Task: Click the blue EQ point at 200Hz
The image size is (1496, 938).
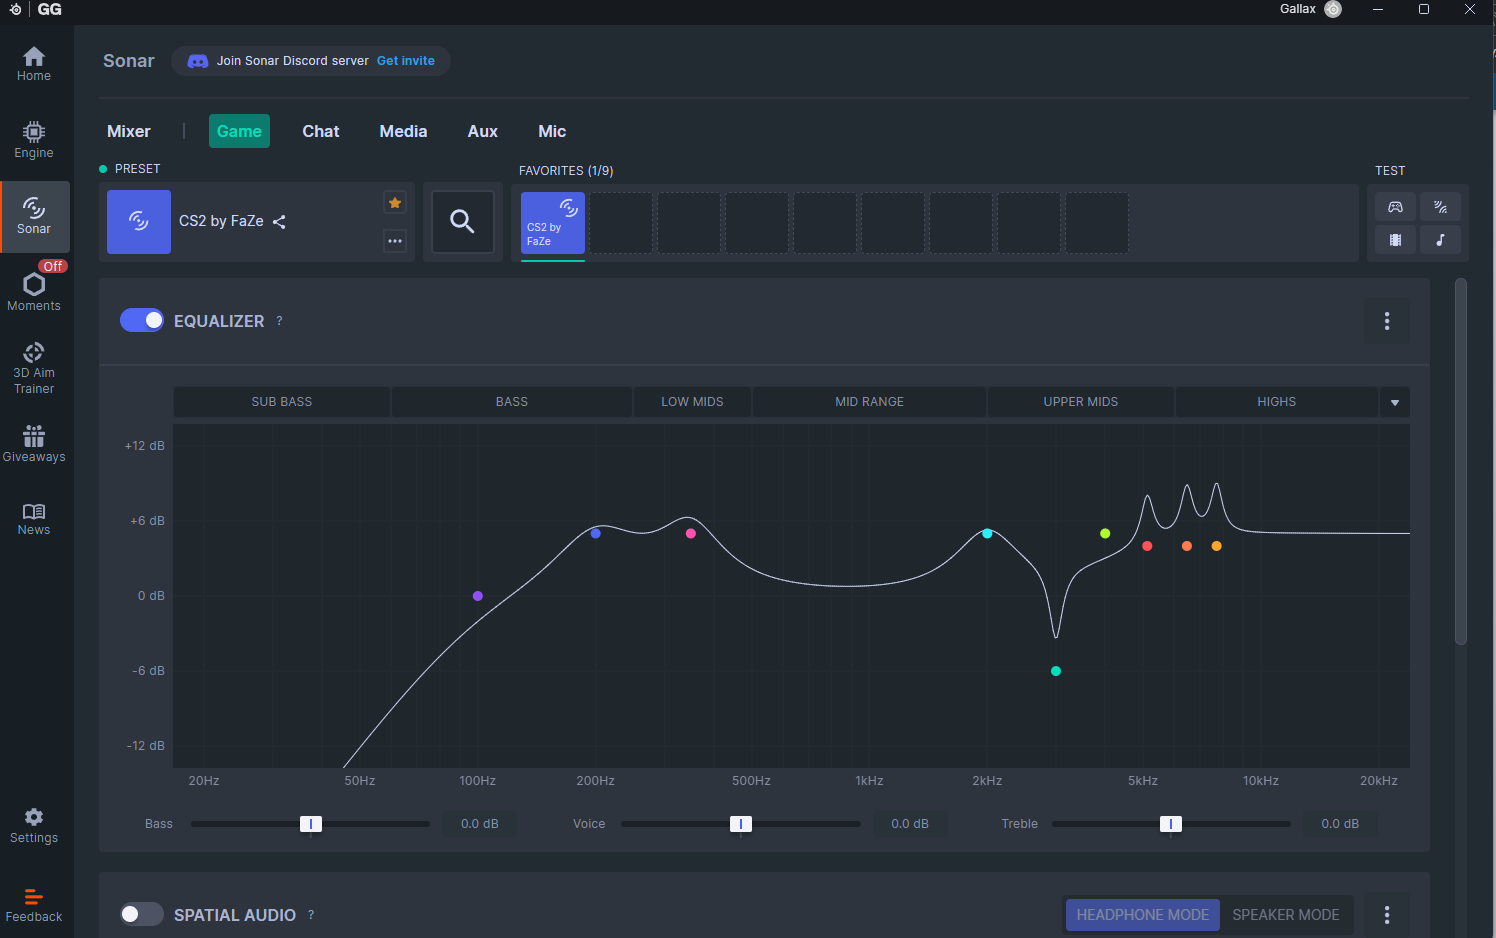Action: pos(596,534)
